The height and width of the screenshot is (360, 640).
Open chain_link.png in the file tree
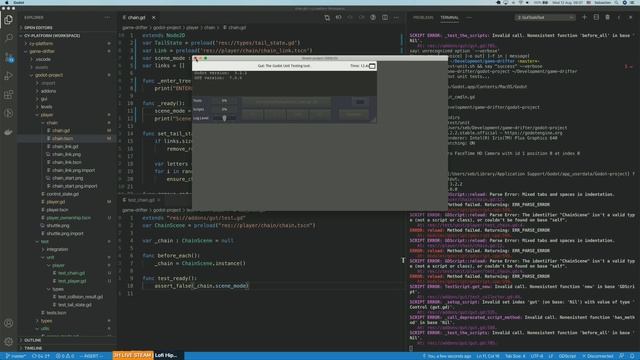(x=66, y=154)
